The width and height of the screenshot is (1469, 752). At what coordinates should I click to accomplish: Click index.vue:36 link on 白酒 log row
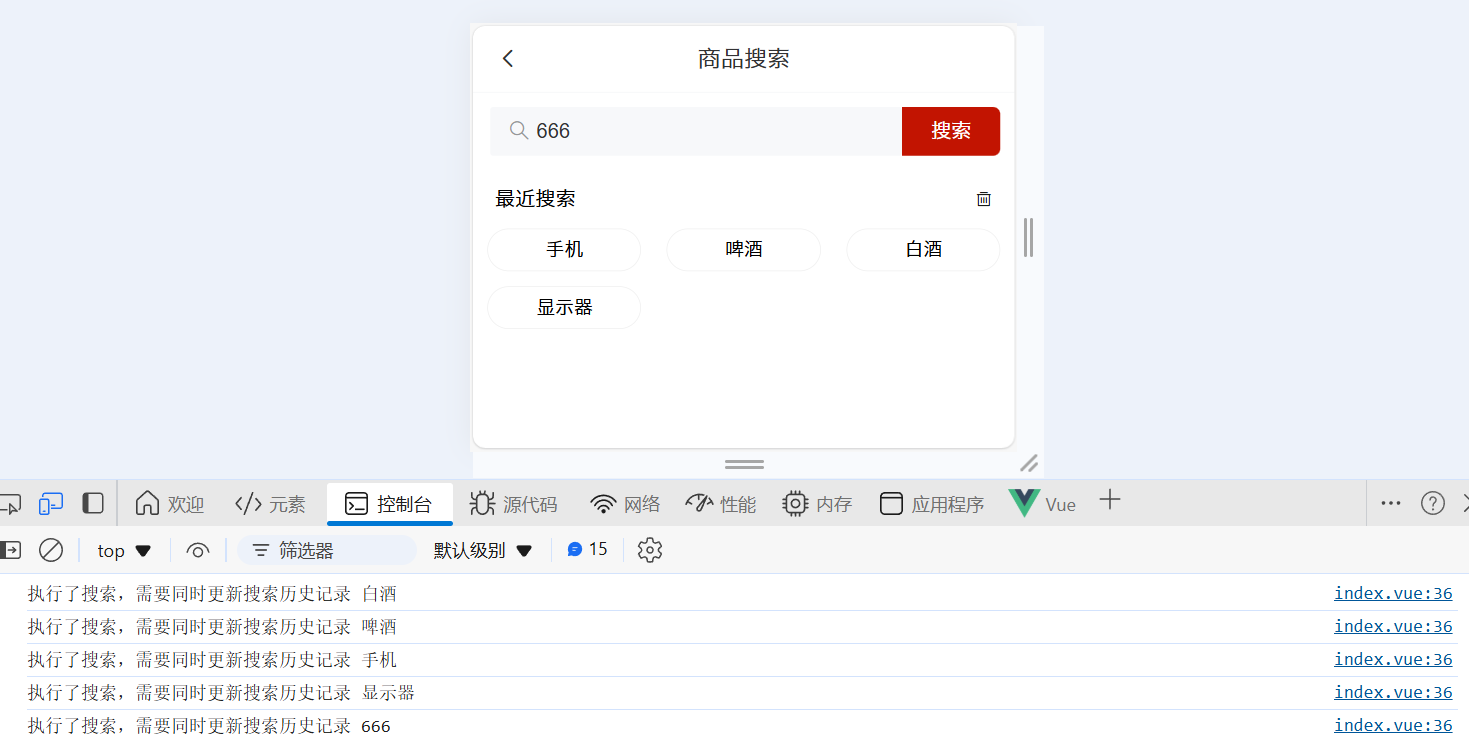point(1393,594)
